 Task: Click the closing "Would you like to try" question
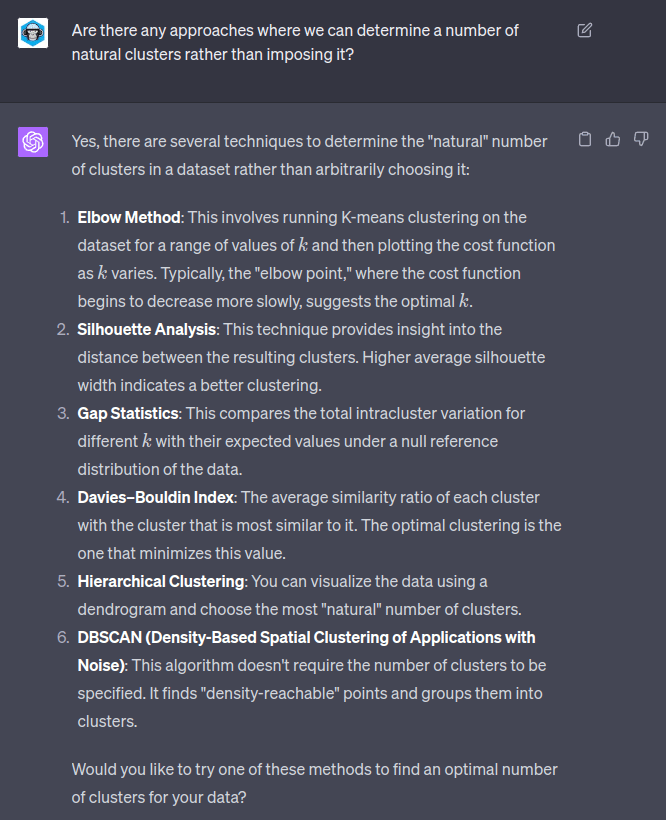click(x=314, y=783)
